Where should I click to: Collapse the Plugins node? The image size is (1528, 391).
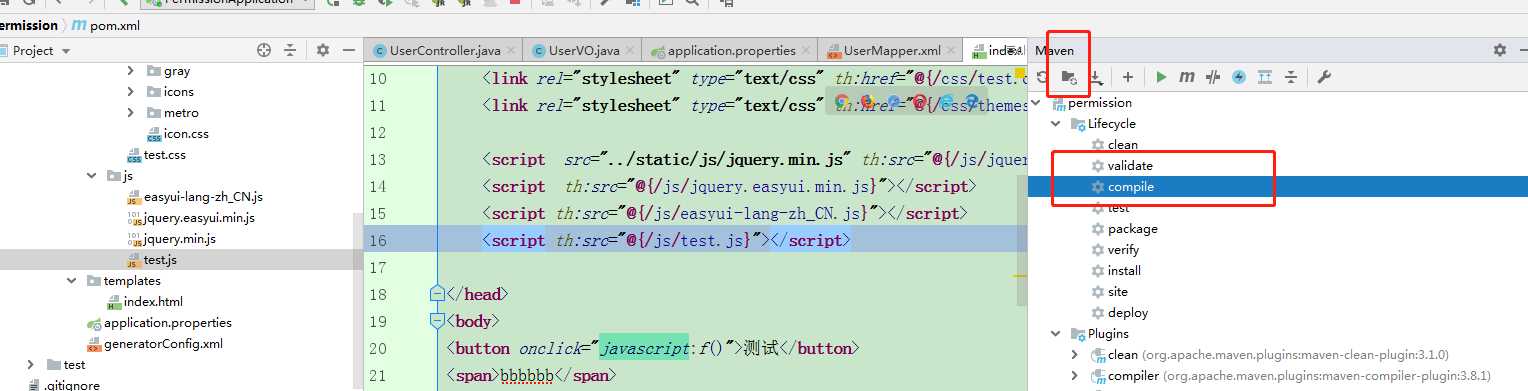pos(1055,334)
